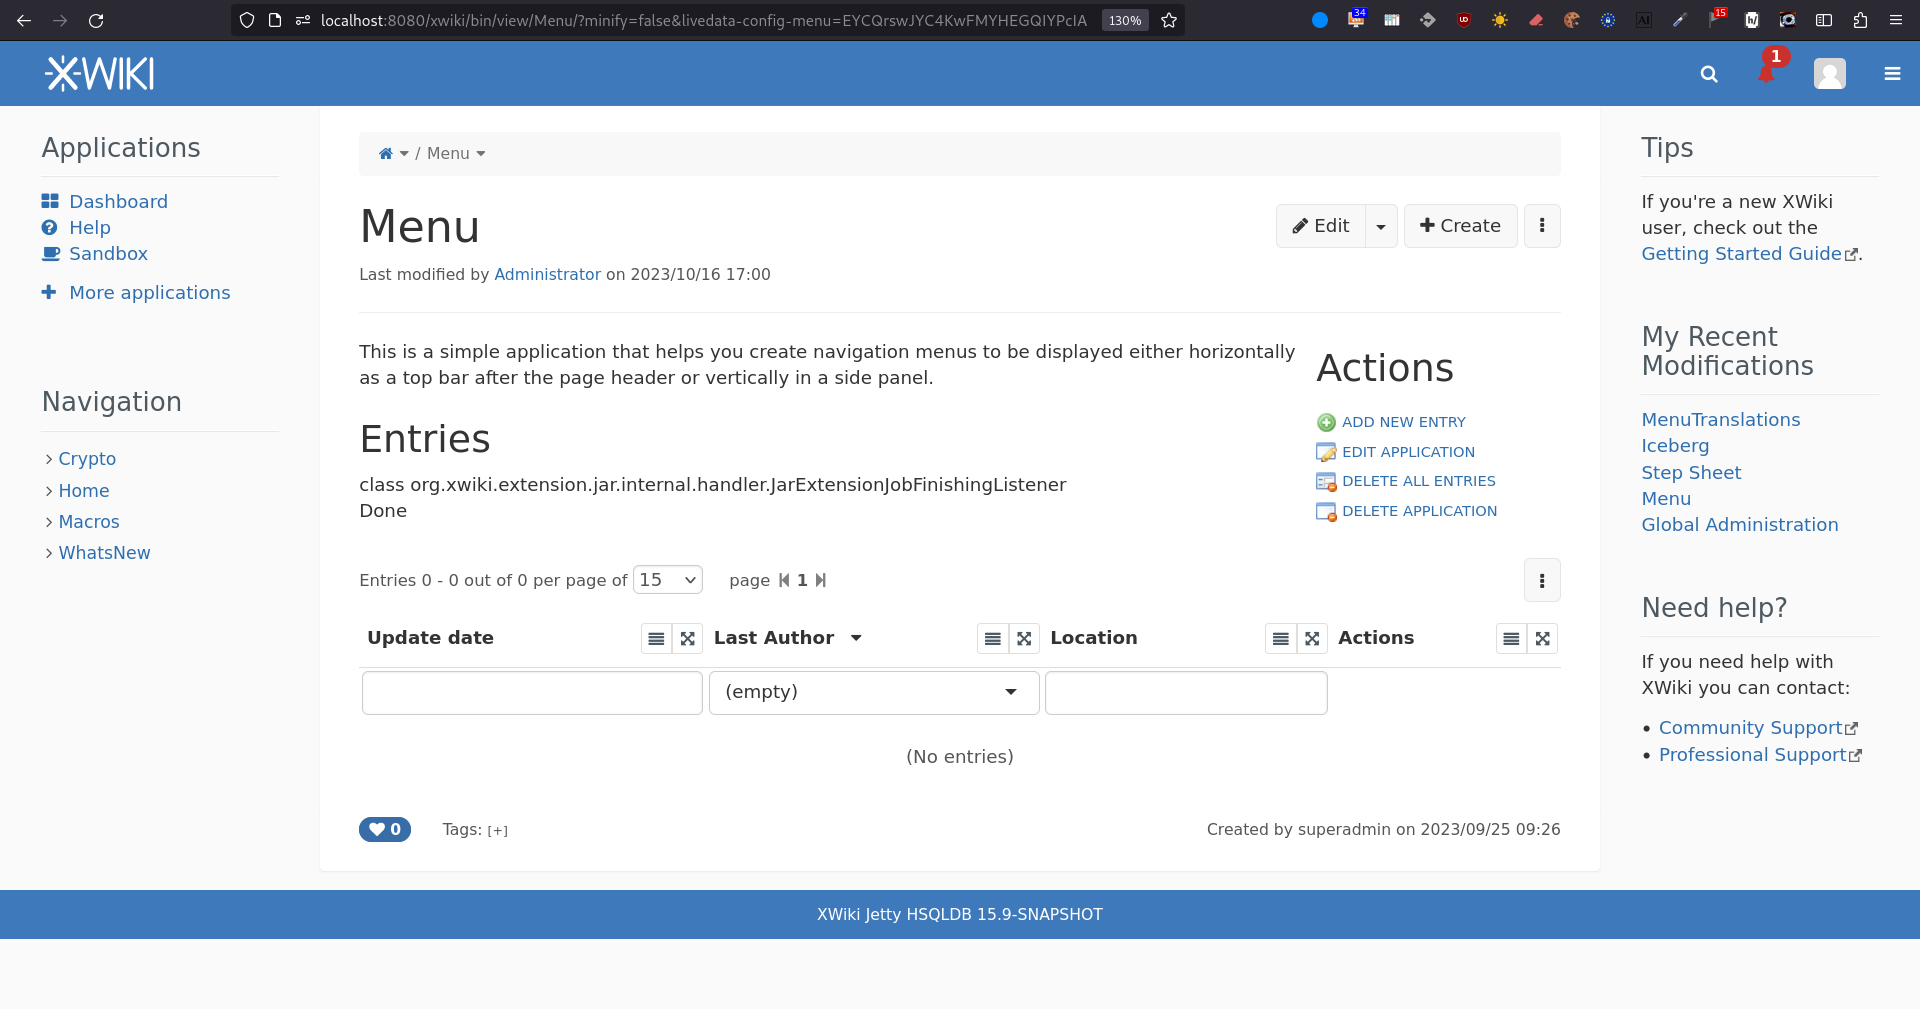Click the home breadcrumb icon

[x=385, y=153]
